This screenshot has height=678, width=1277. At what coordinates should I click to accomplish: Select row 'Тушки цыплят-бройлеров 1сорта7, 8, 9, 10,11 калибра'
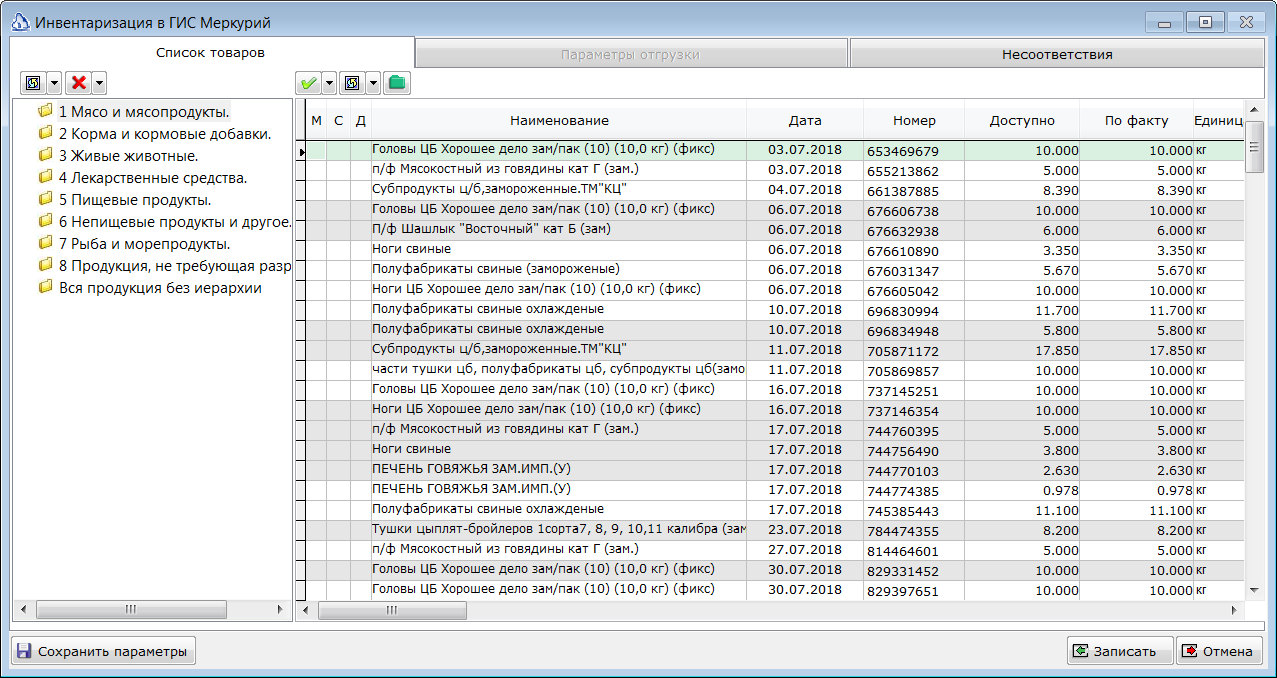pyautogui.click(x=774, y=530)
